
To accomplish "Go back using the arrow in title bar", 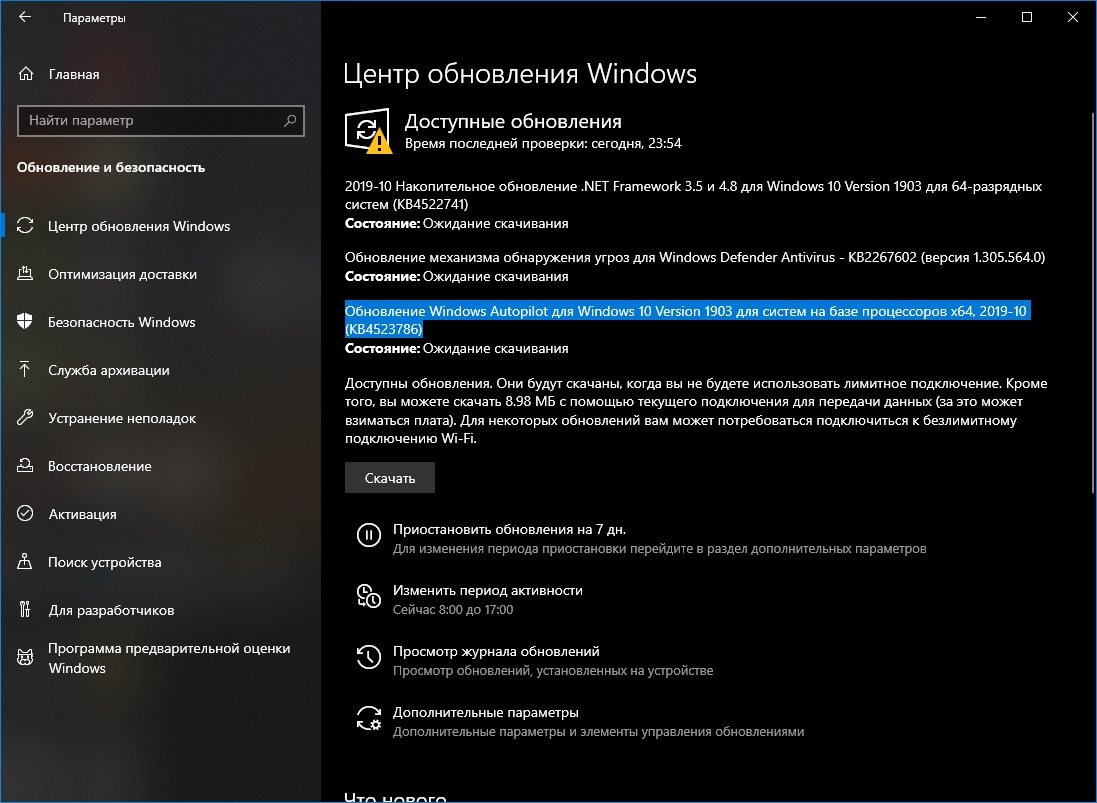I will 25,17.
